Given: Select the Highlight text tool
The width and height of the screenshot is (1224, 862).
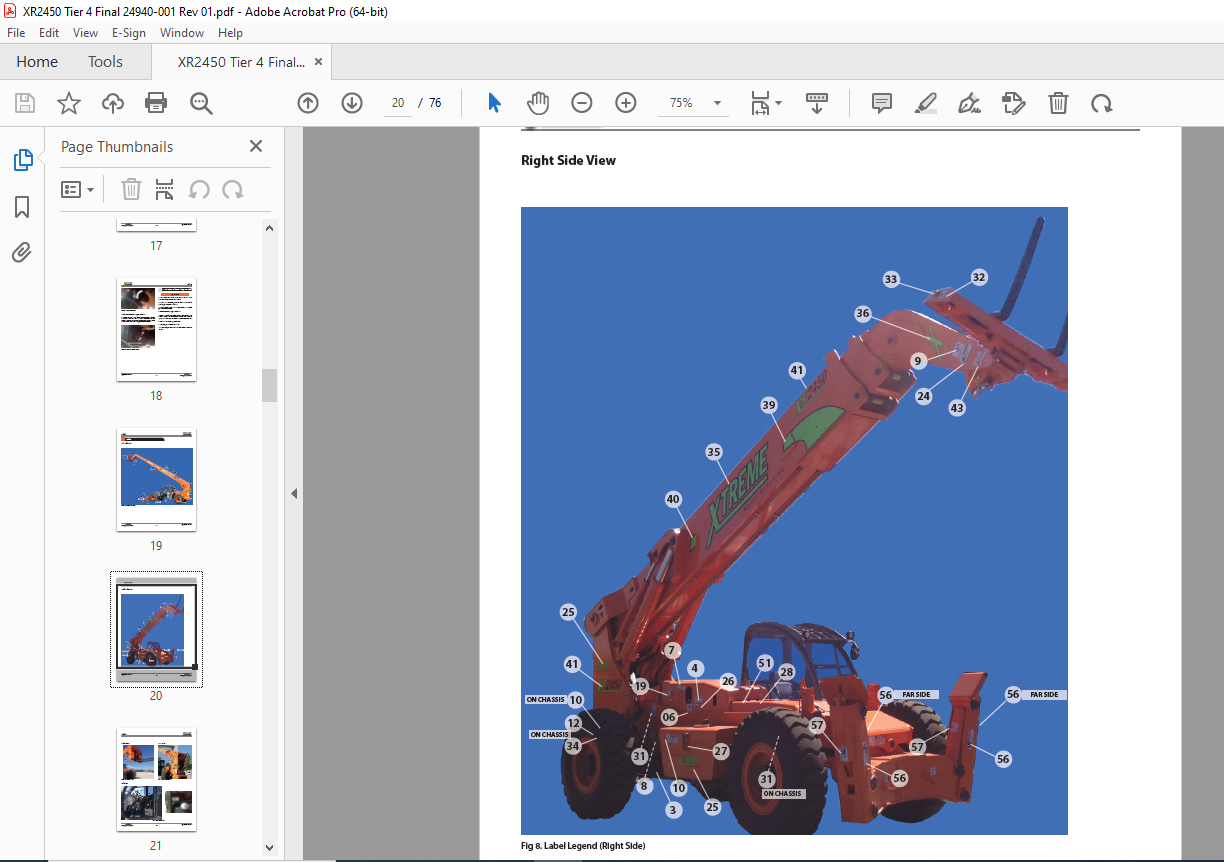Looking at the screenshot, I should pyautogui.click(x=926, y=103).
